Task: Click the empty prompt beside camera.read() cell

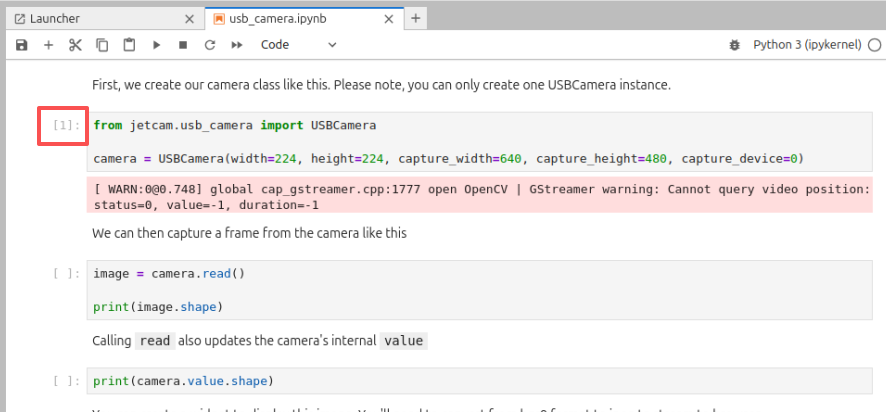Action: tap(67, 274)
